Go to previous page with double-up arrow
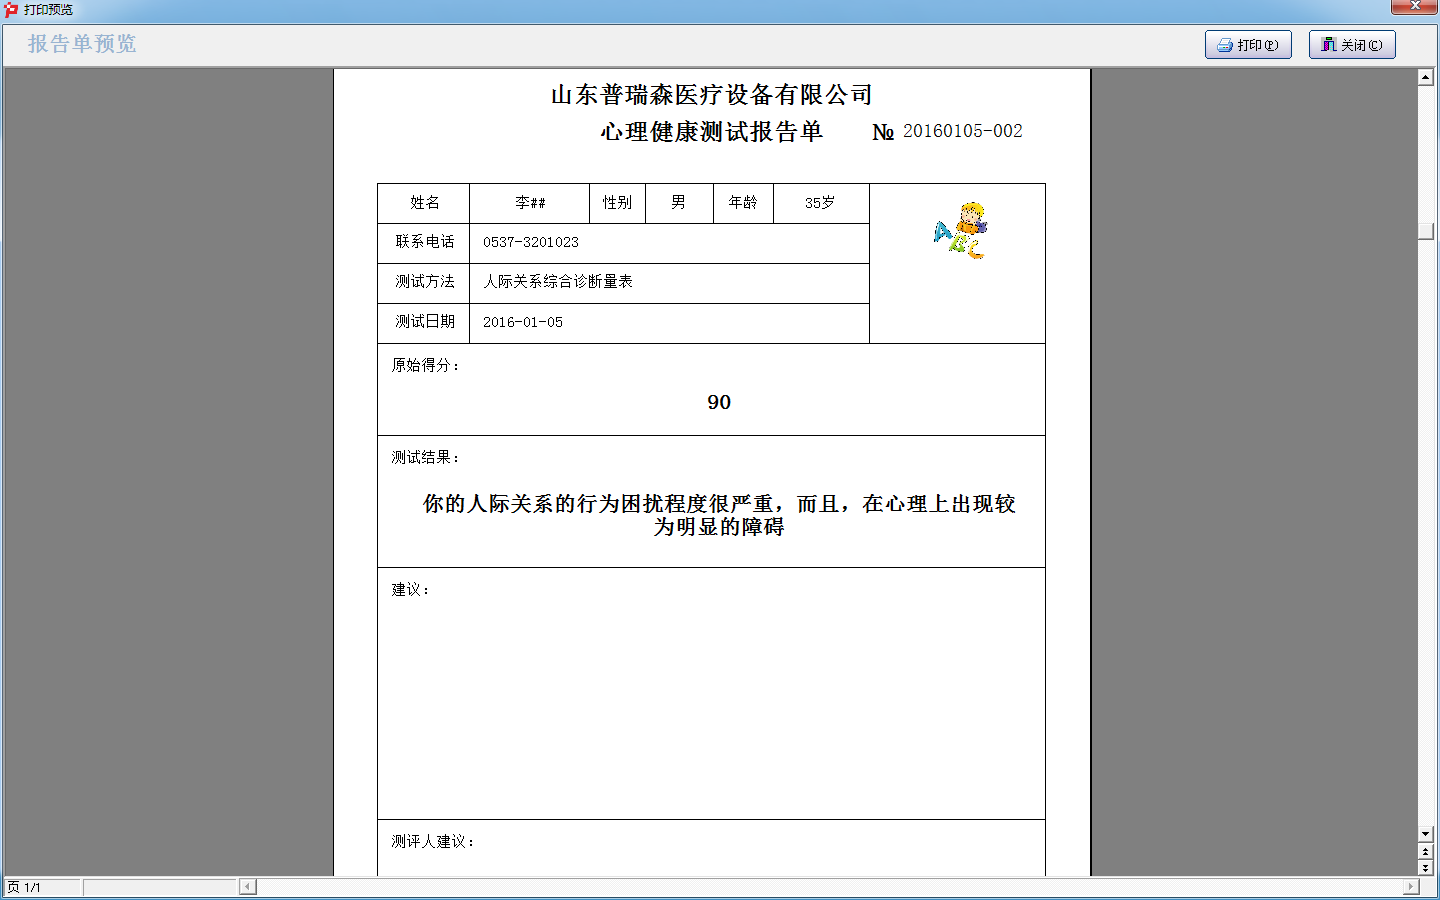This screenshot has height=900, width=1440. click(x=1426, y=852)
